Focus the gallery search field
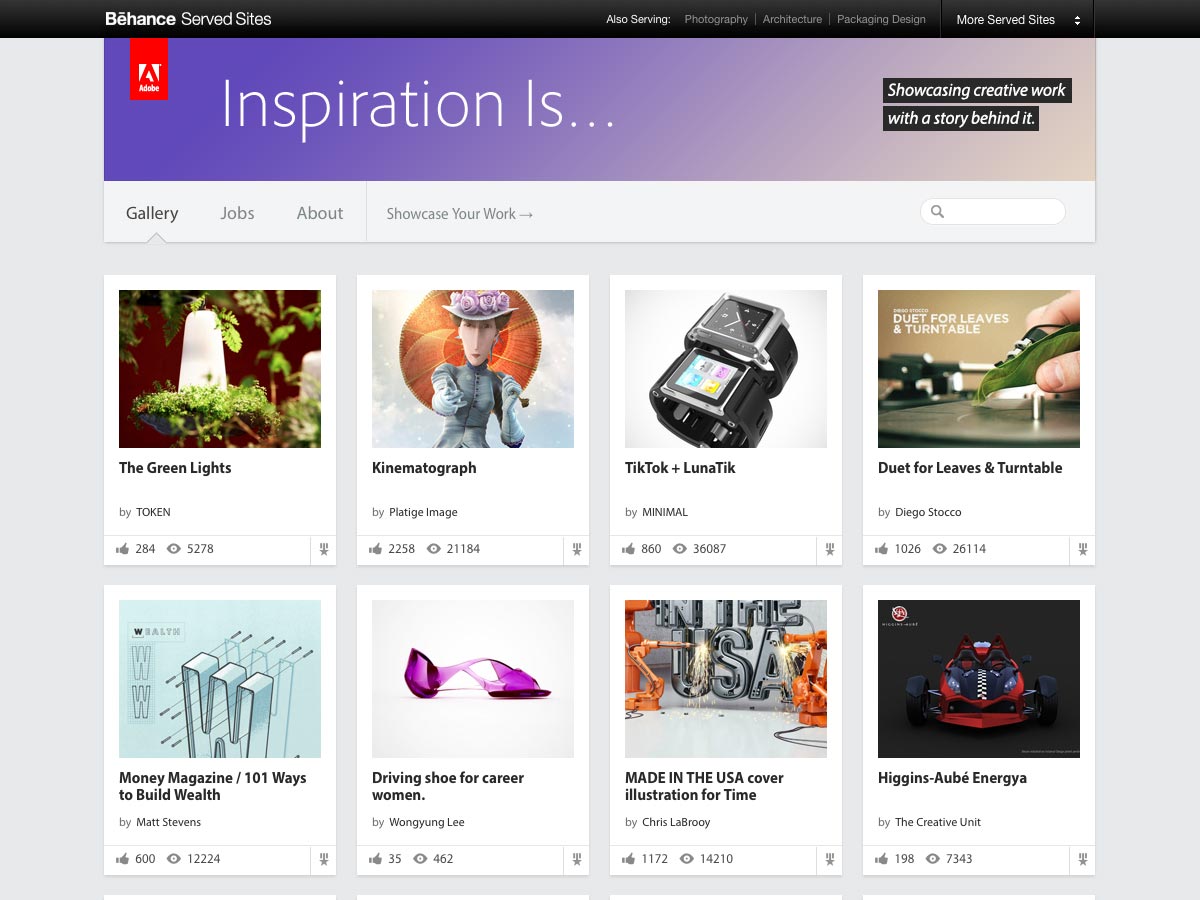Image resolution: width=1200 pixels, height=900 pixels. point(992,212)
